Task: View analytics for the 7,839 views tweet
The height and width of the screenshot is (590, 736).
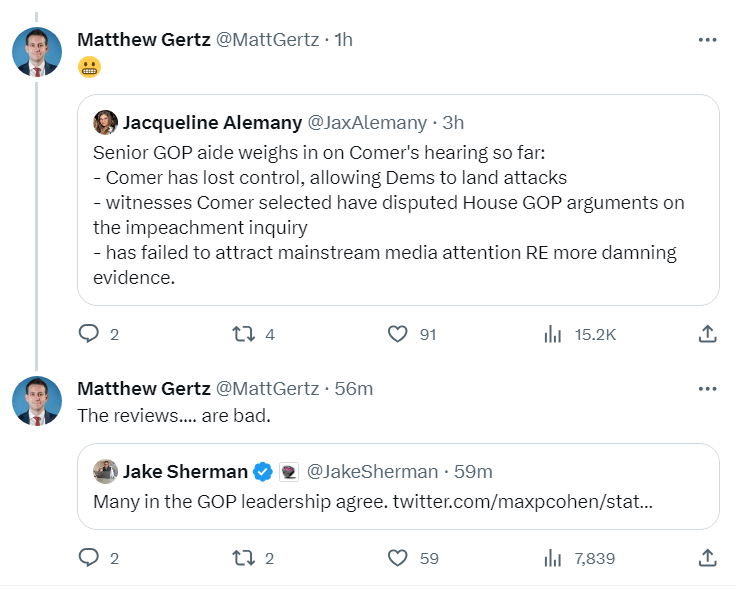Action: pyautogui.click(x=552, y=558)
